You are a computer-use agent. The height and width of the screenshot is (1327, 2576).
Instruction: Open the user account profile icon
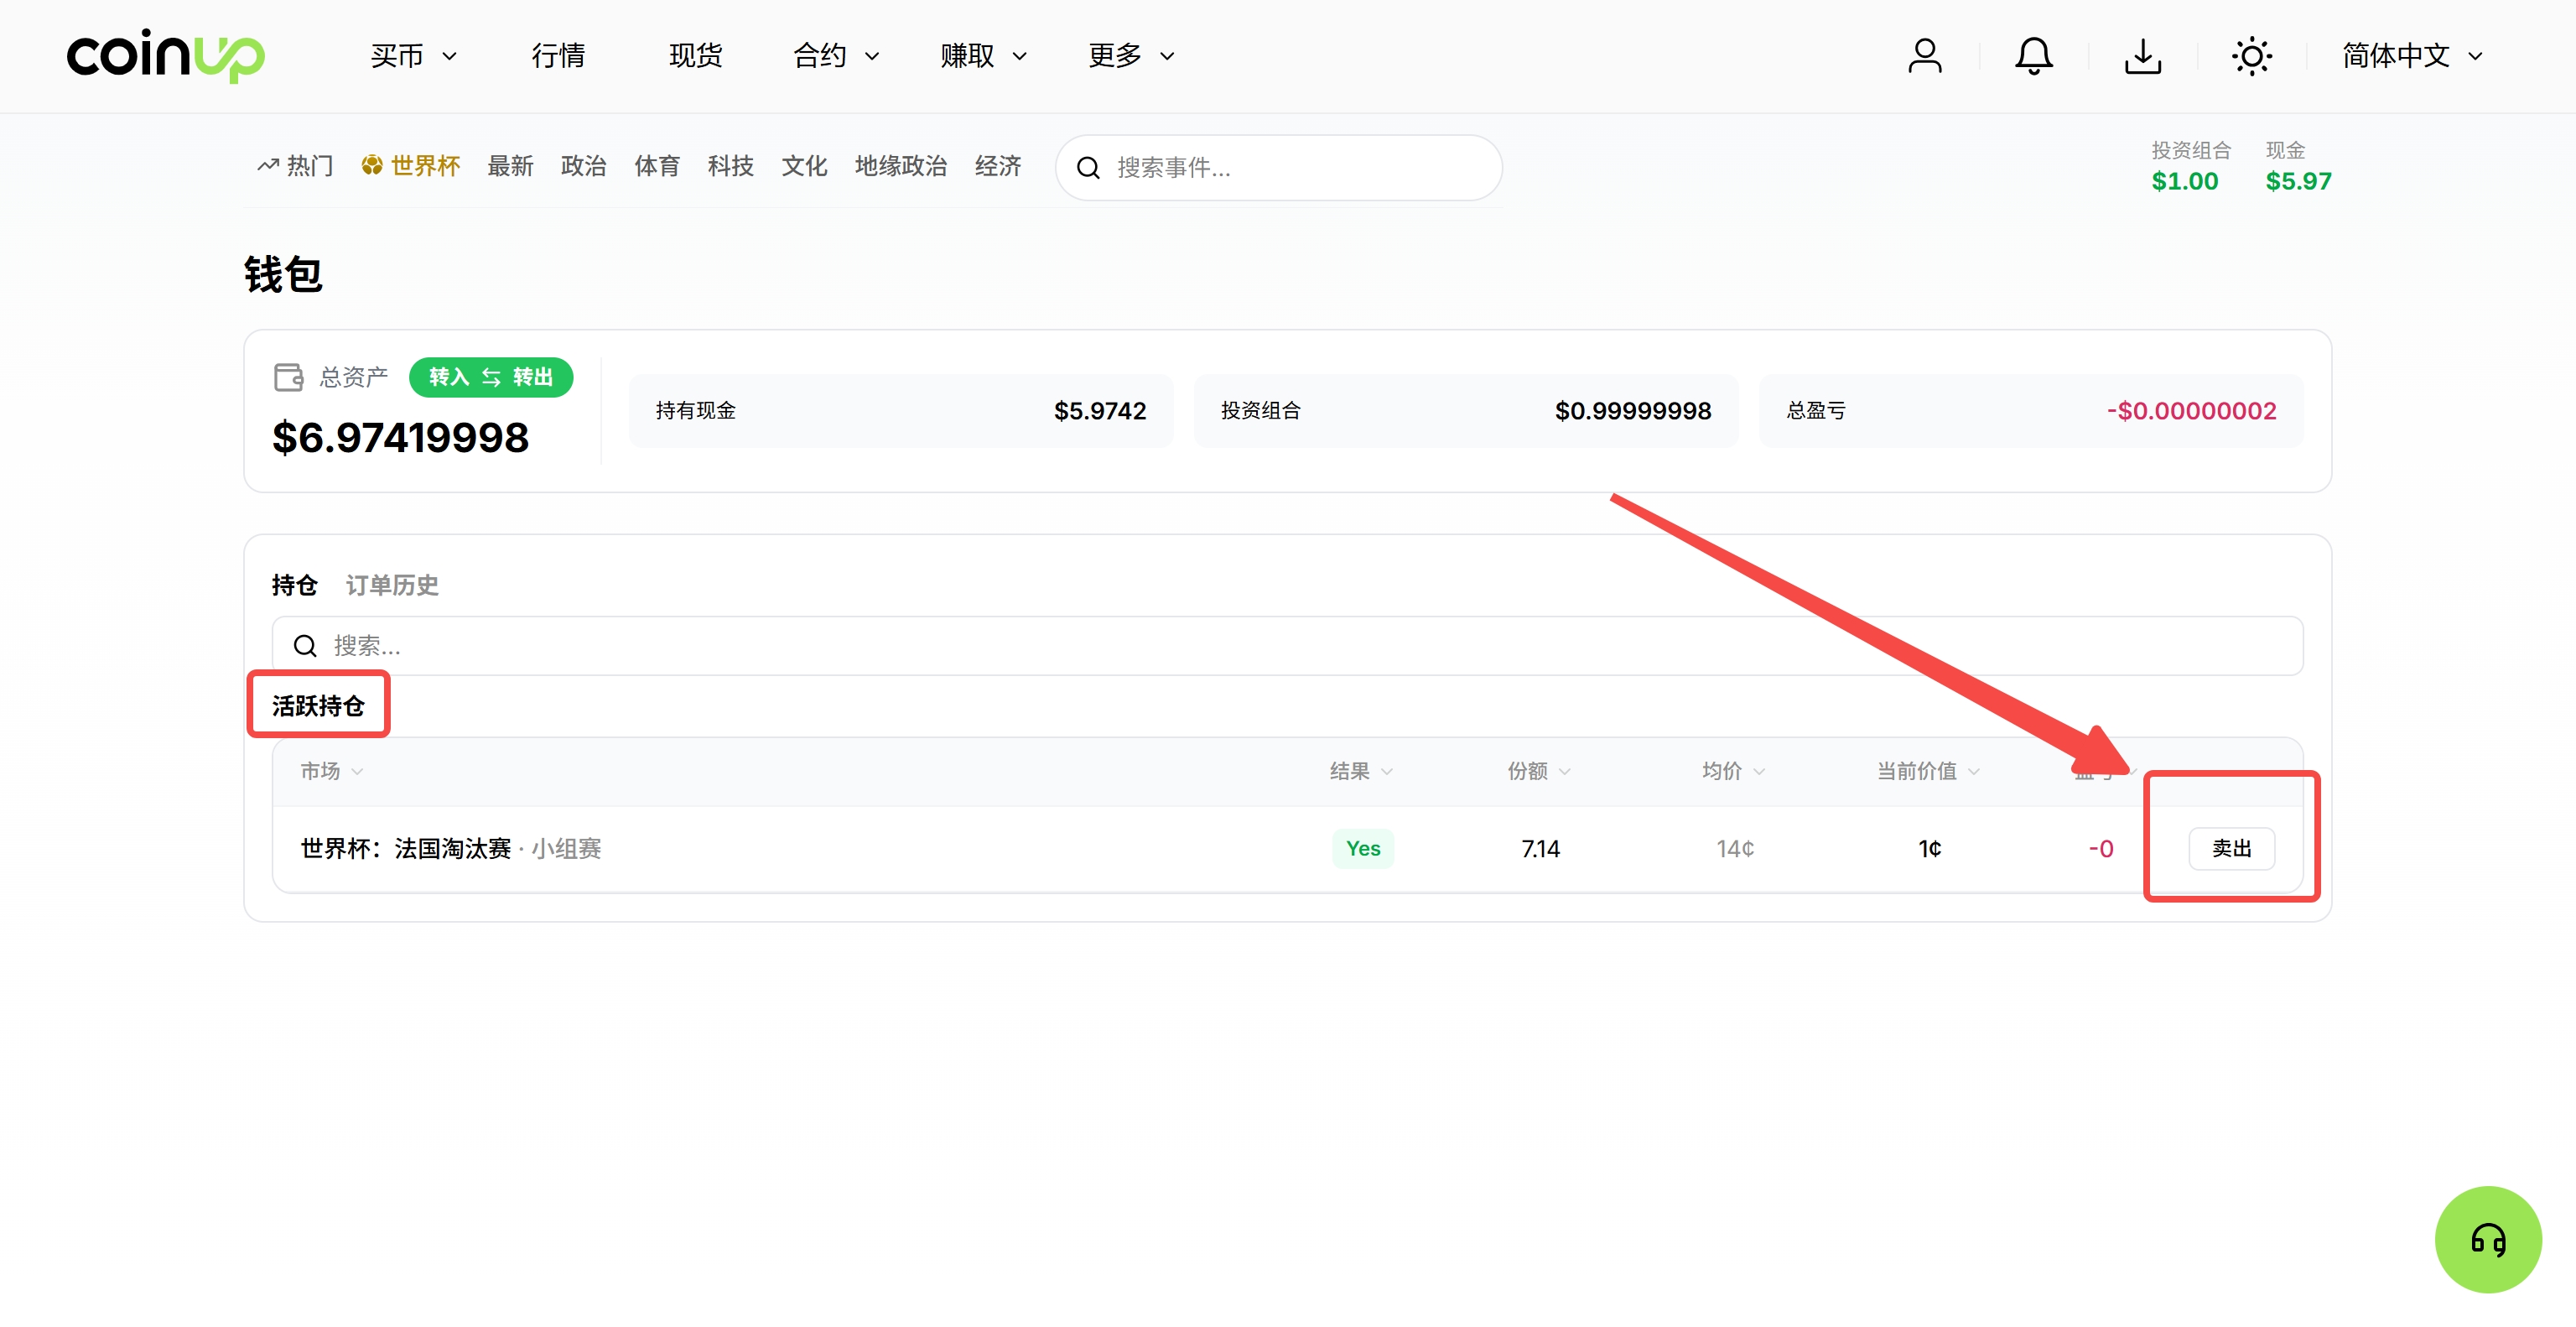tap(1924, 56)
